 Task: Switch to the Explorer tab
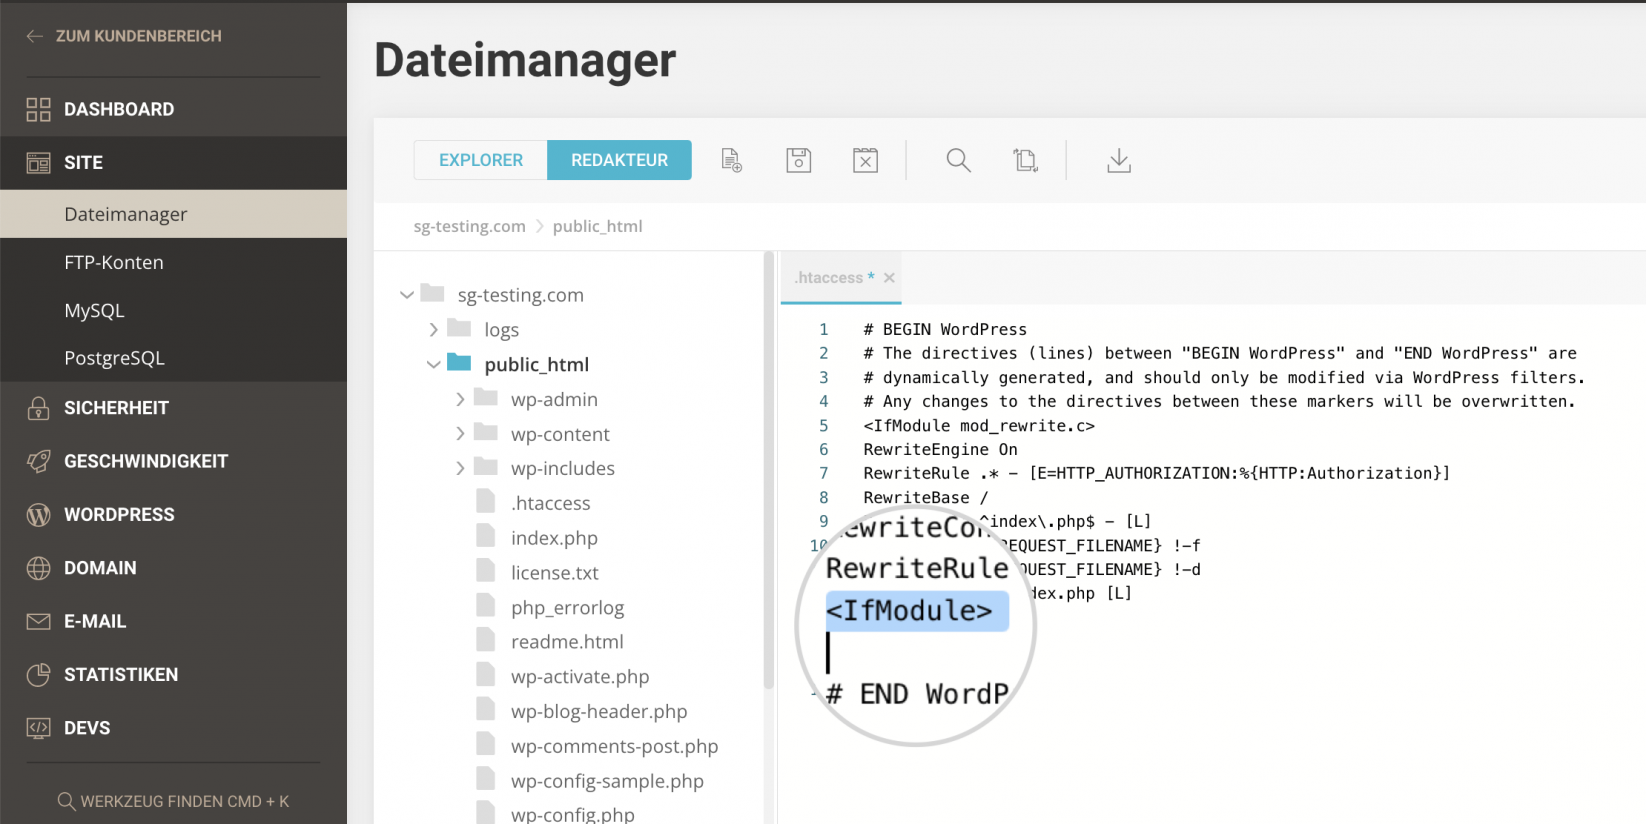(481, 160)
